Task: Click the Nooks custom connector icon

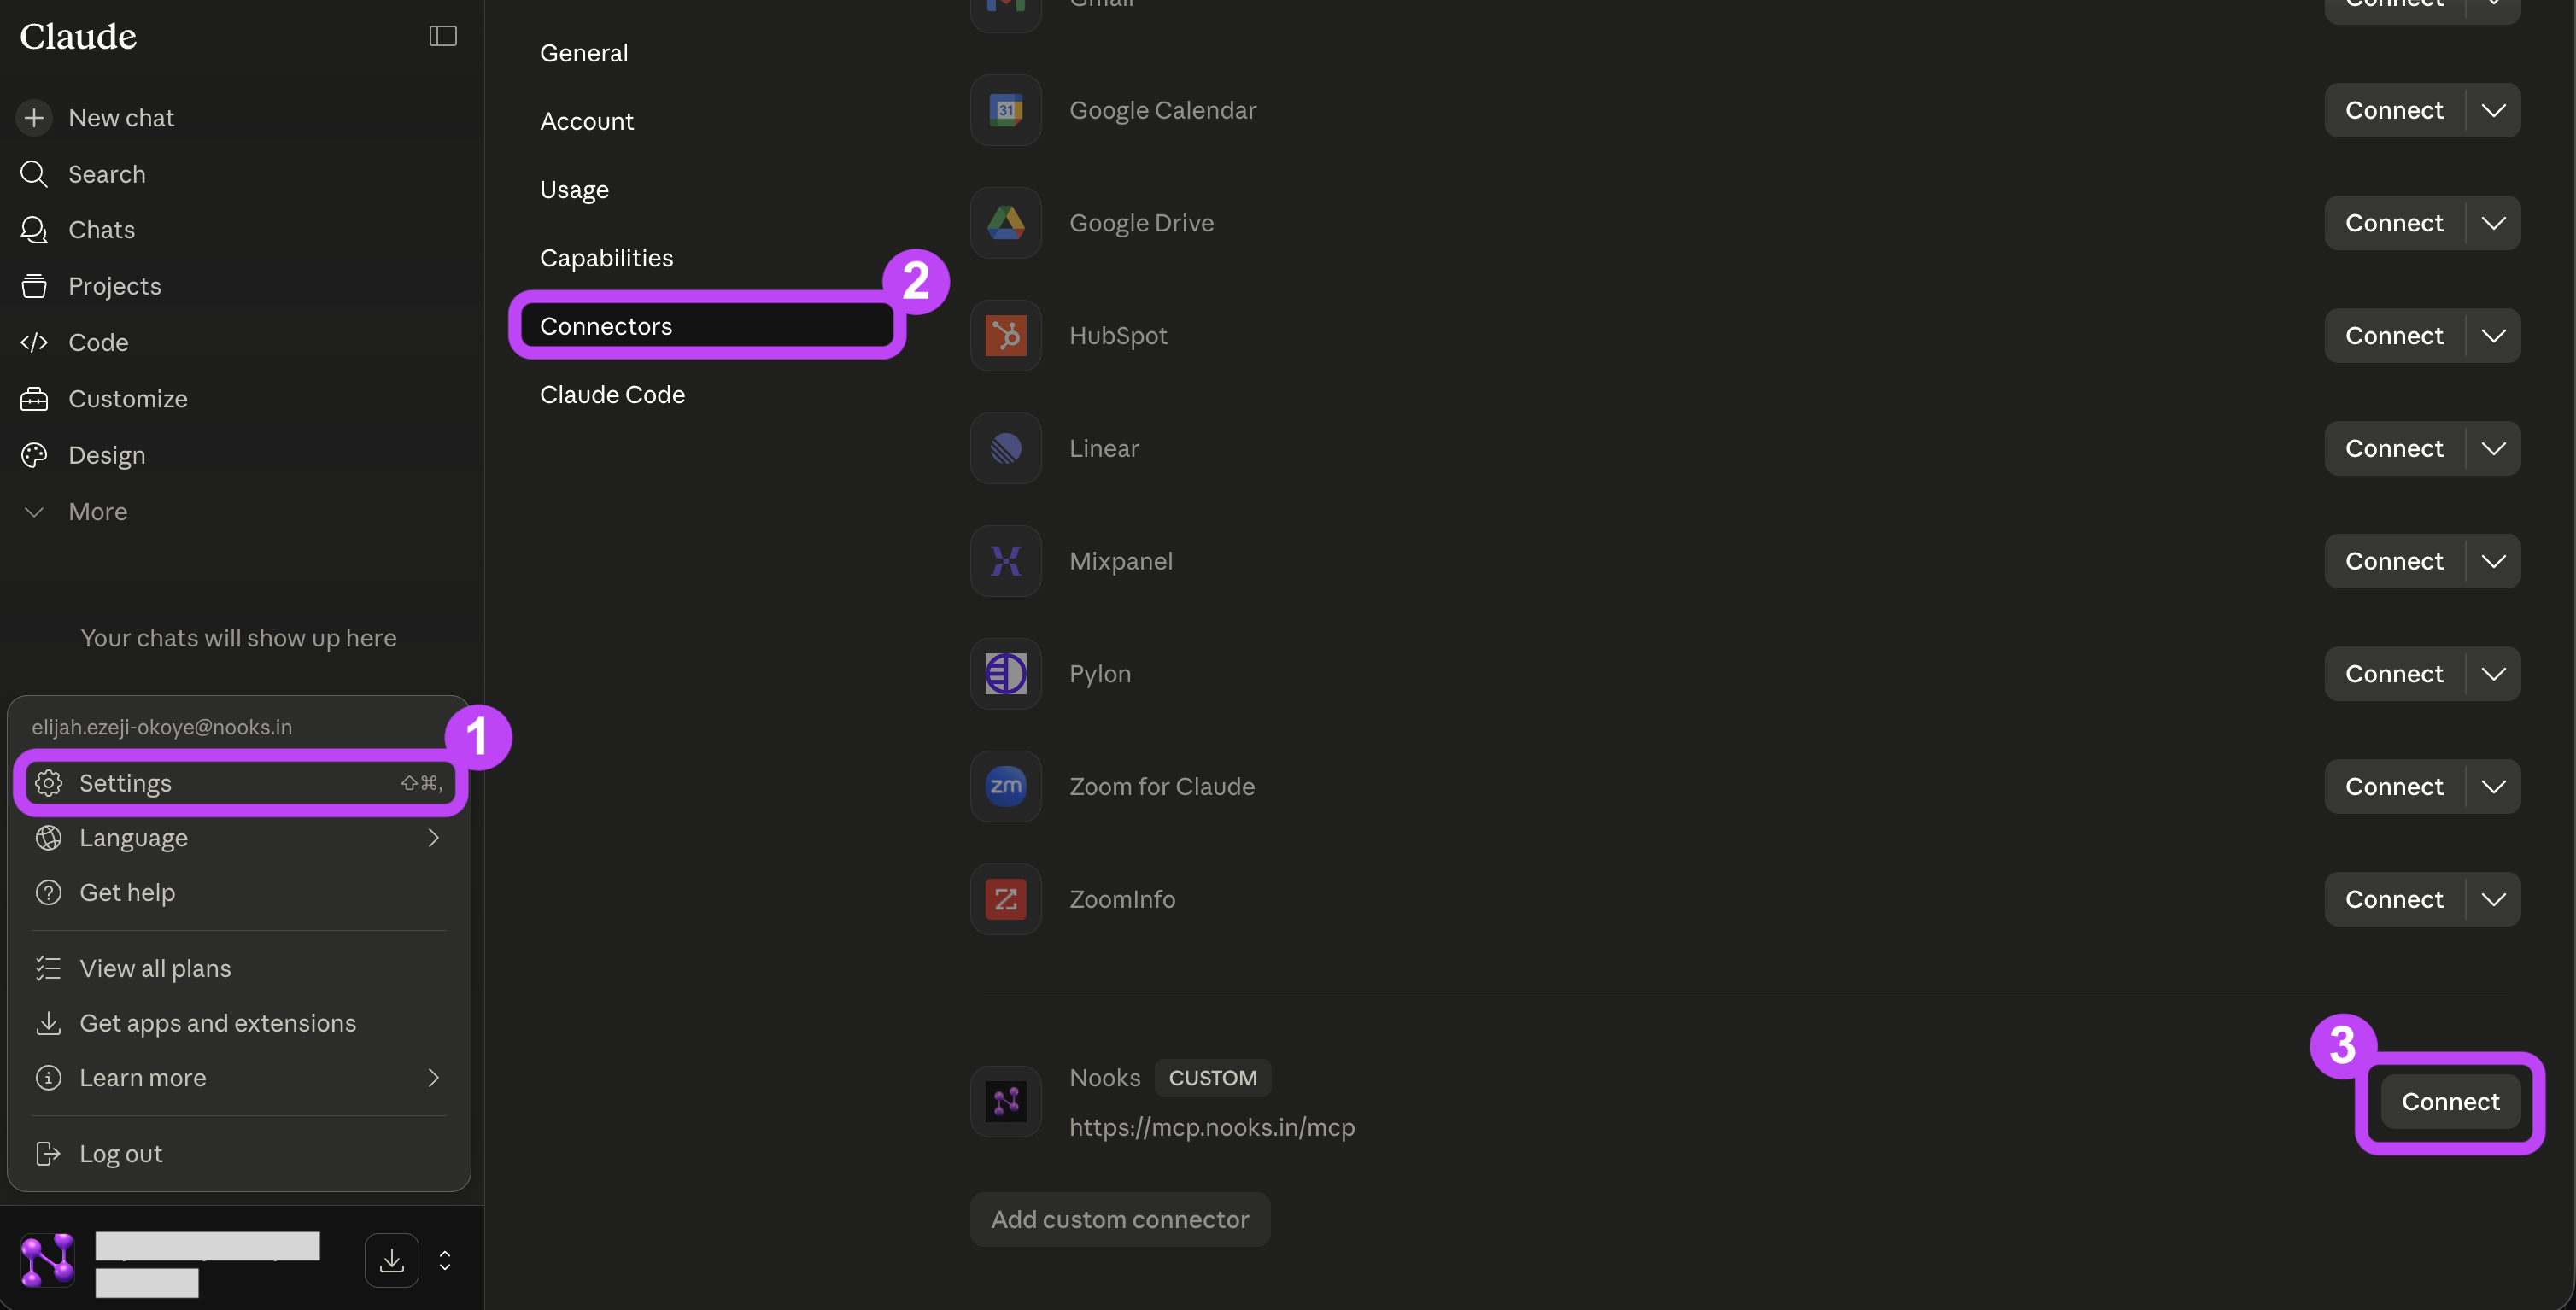Action: point(1006,1102)
